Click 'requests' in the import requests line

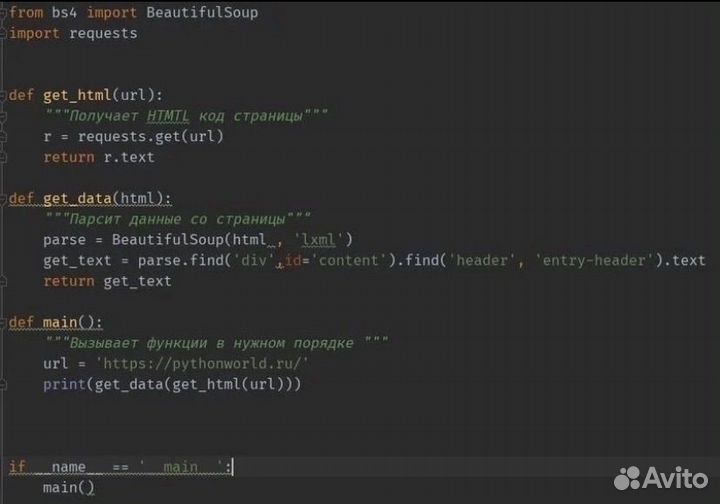point(103,34)
